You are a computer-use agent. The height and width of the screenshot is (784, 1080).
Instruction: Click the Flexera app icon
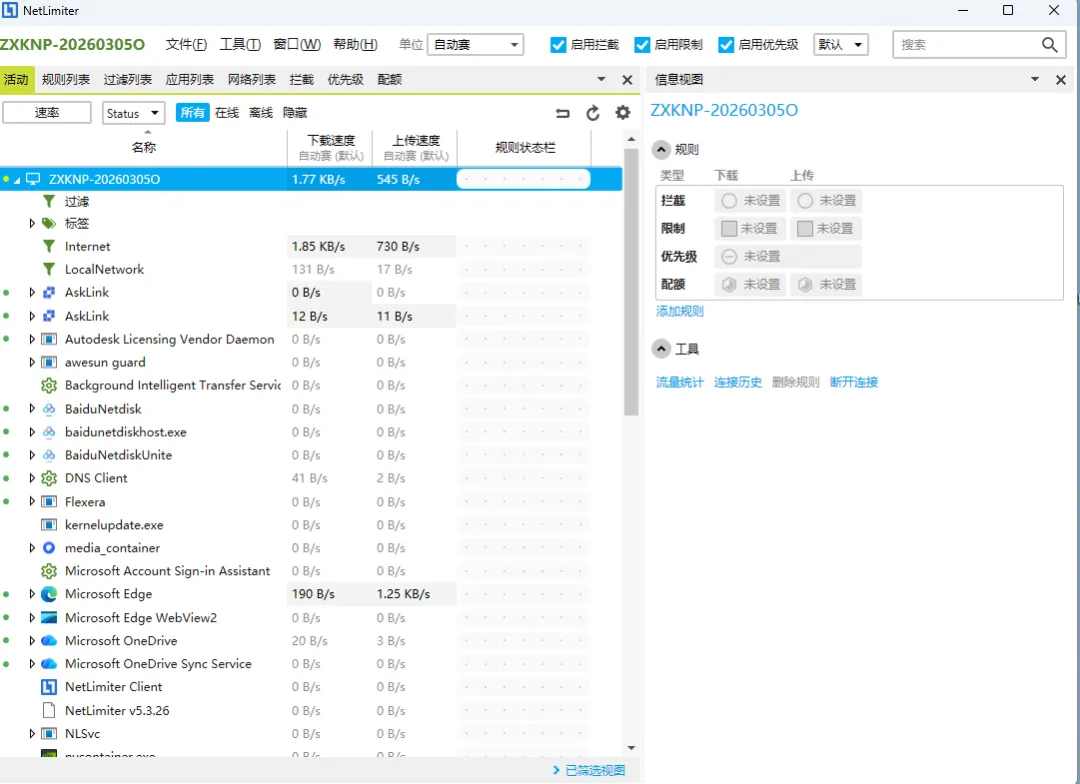coord(49,502)
